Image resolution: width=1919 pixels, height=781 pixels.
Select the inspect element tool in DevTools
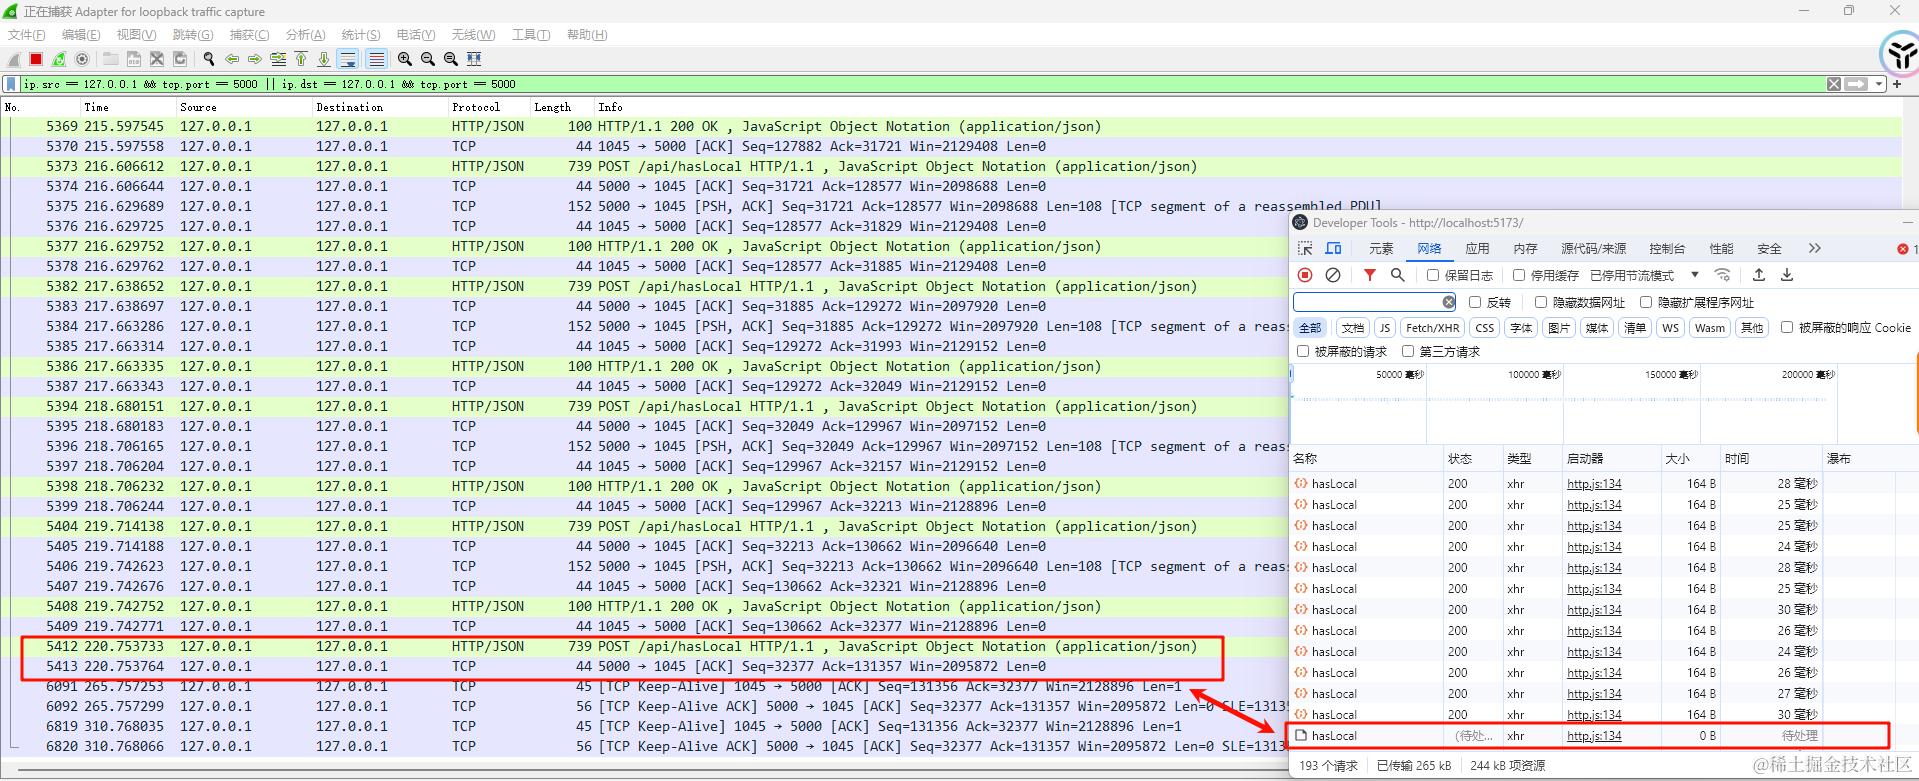pos(1305,248)
